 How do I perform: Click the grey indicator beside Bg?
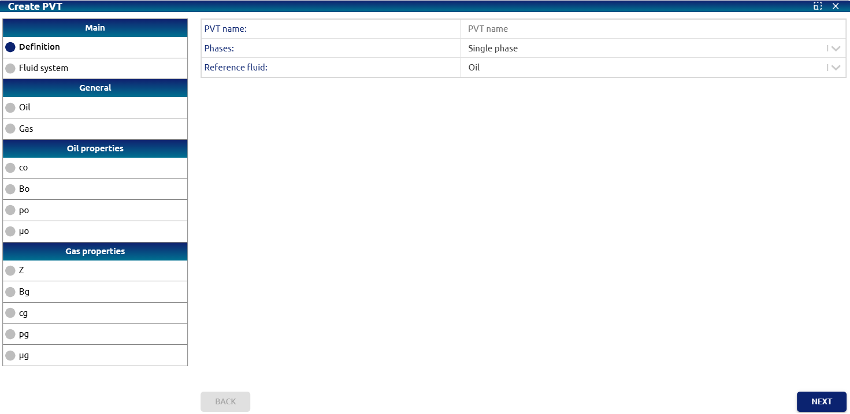[10, 292]
